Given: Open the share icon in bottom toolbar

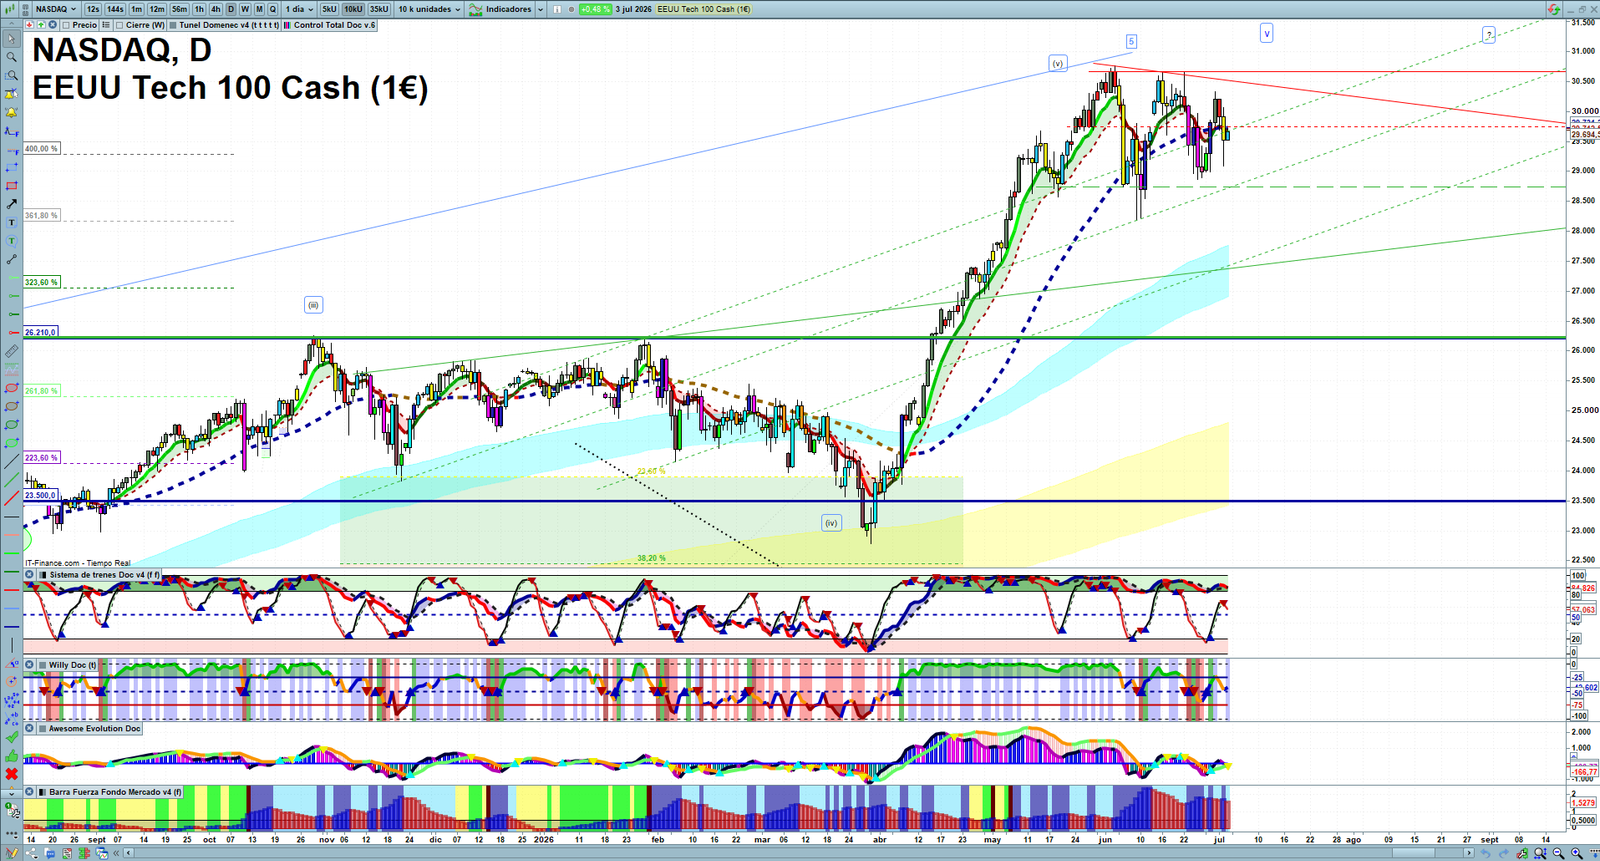Looking at the screenshot, I should (32, 853).
